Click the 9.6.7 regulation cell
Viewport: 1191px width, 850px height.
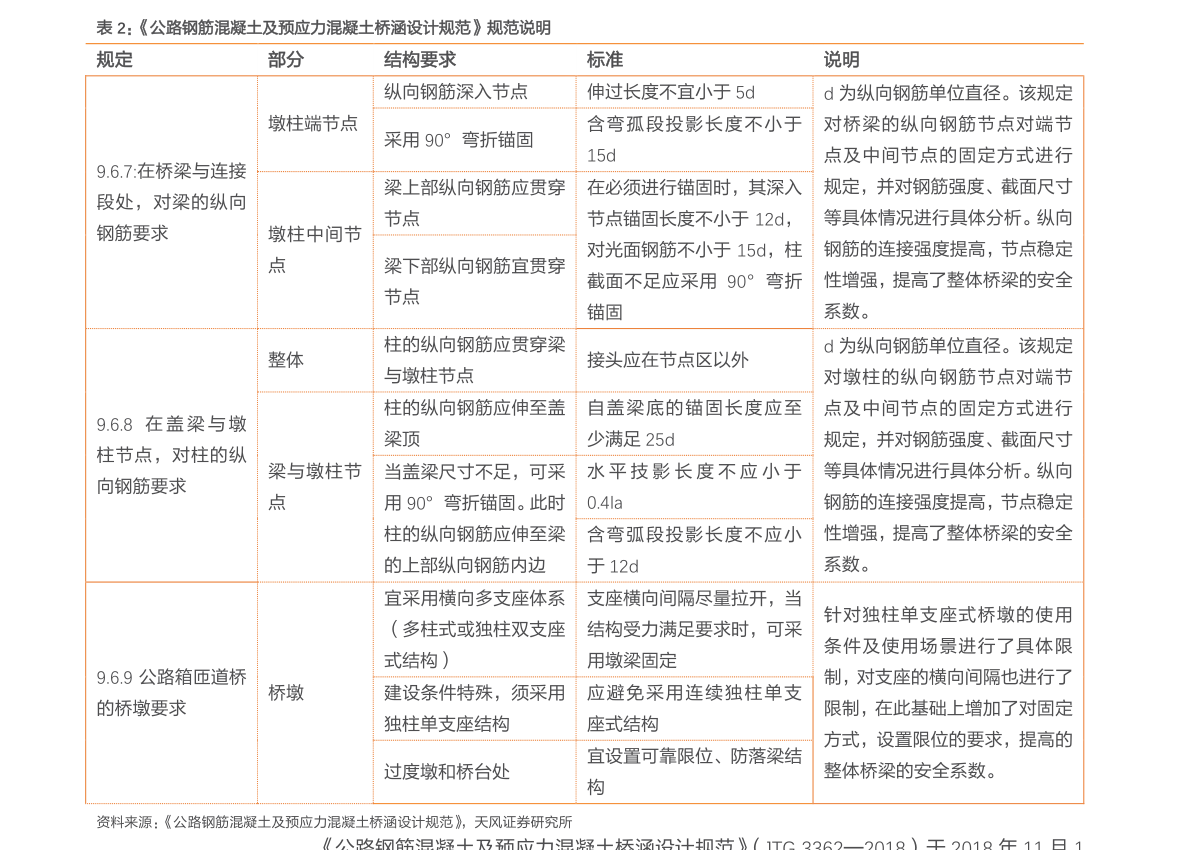tap(171, 202)
